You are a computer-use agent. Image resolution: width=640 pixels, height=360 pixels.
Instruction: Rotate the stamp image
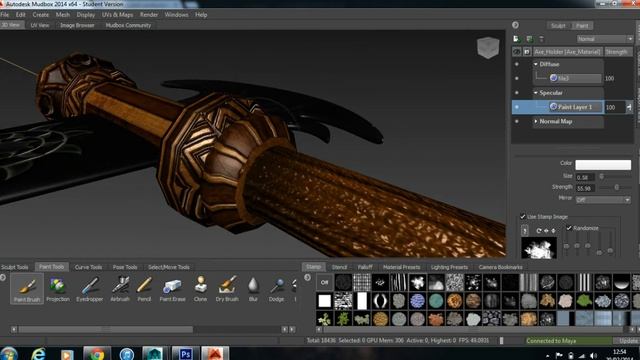click(x=539, y=231)
